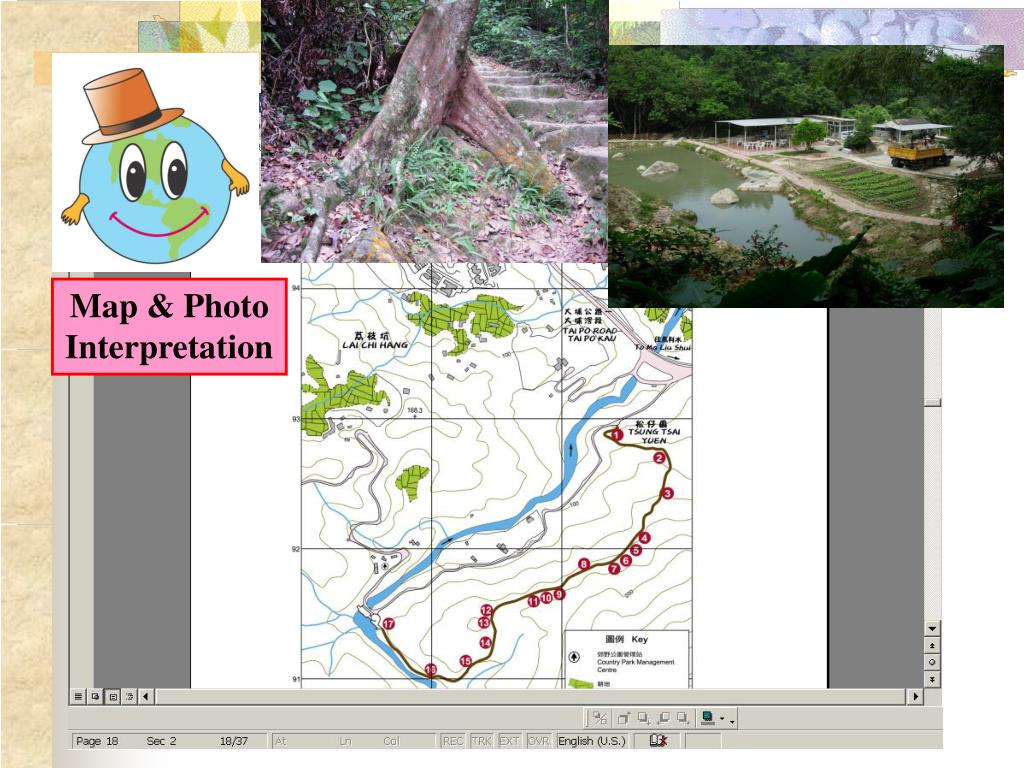Screen dimensions: 1024x768
Task: Toggle EXT extend selection indicator
Action: tap(509, 741)
